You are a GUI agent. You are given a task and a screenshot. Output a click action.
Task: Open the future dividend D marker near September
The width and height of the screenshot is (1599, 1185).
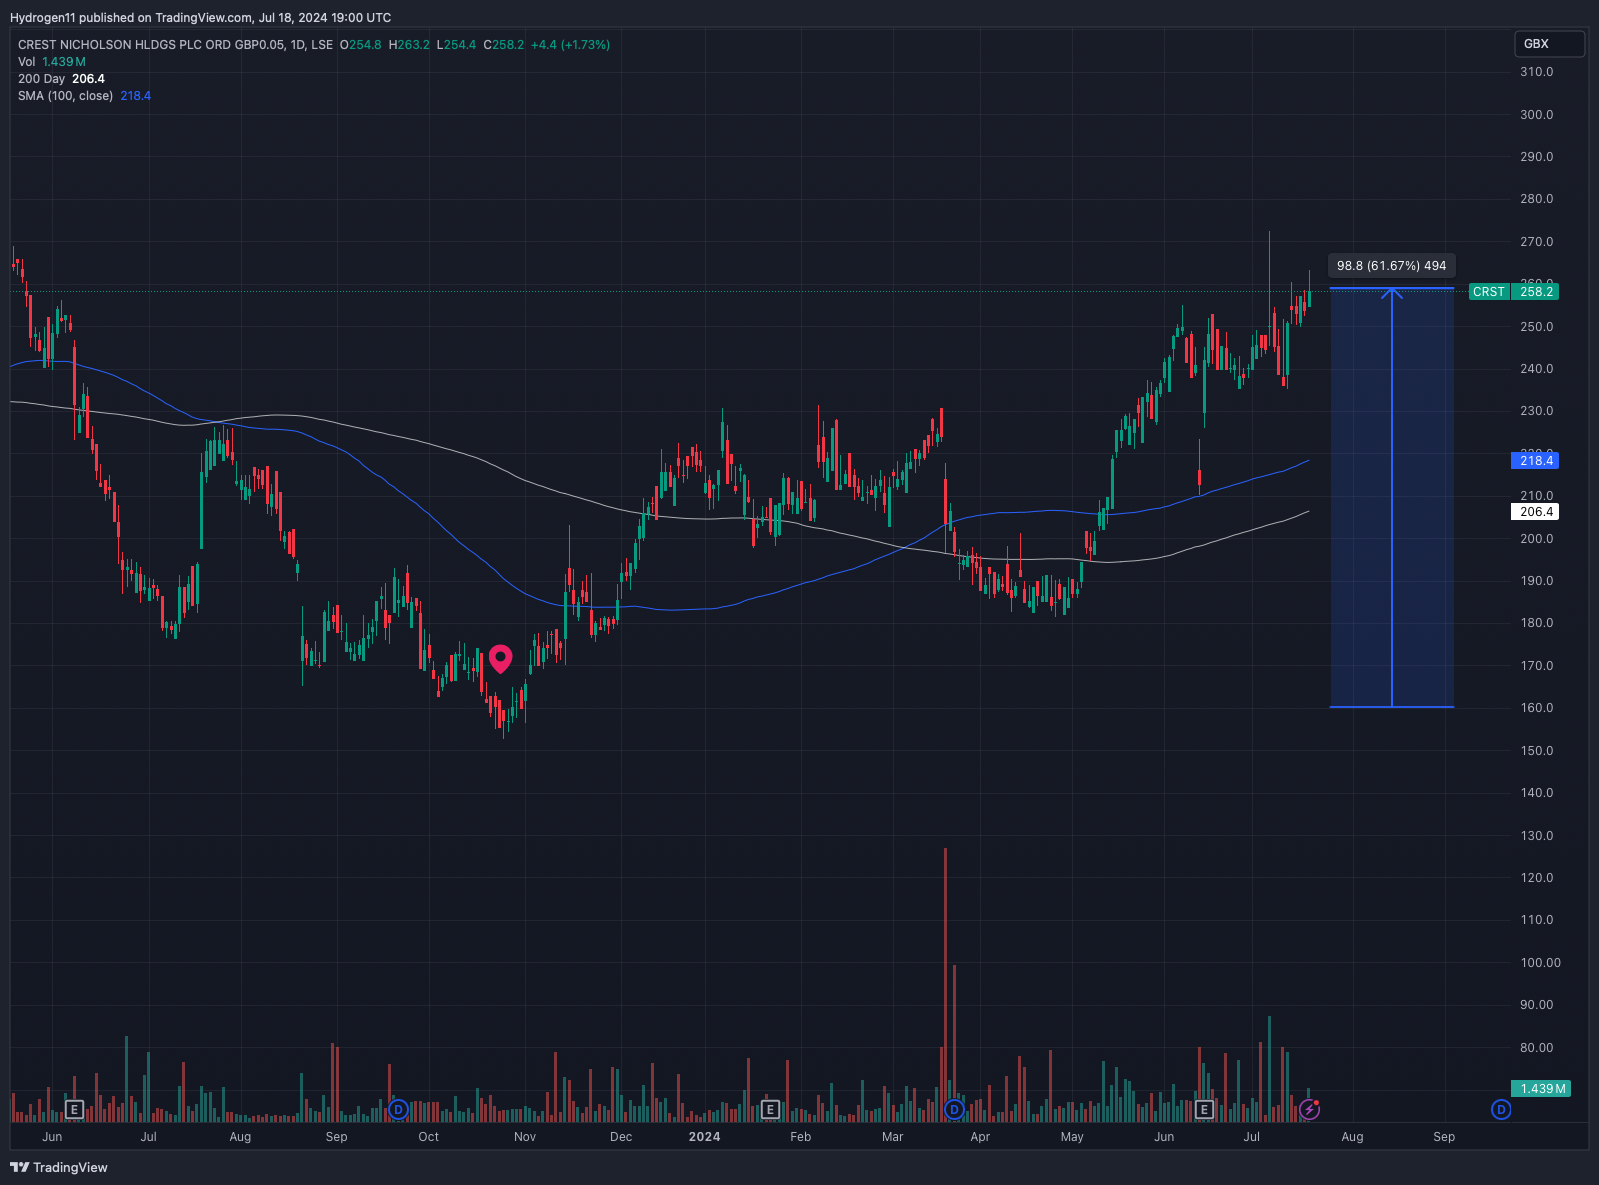click(x=1500, y=1109)
